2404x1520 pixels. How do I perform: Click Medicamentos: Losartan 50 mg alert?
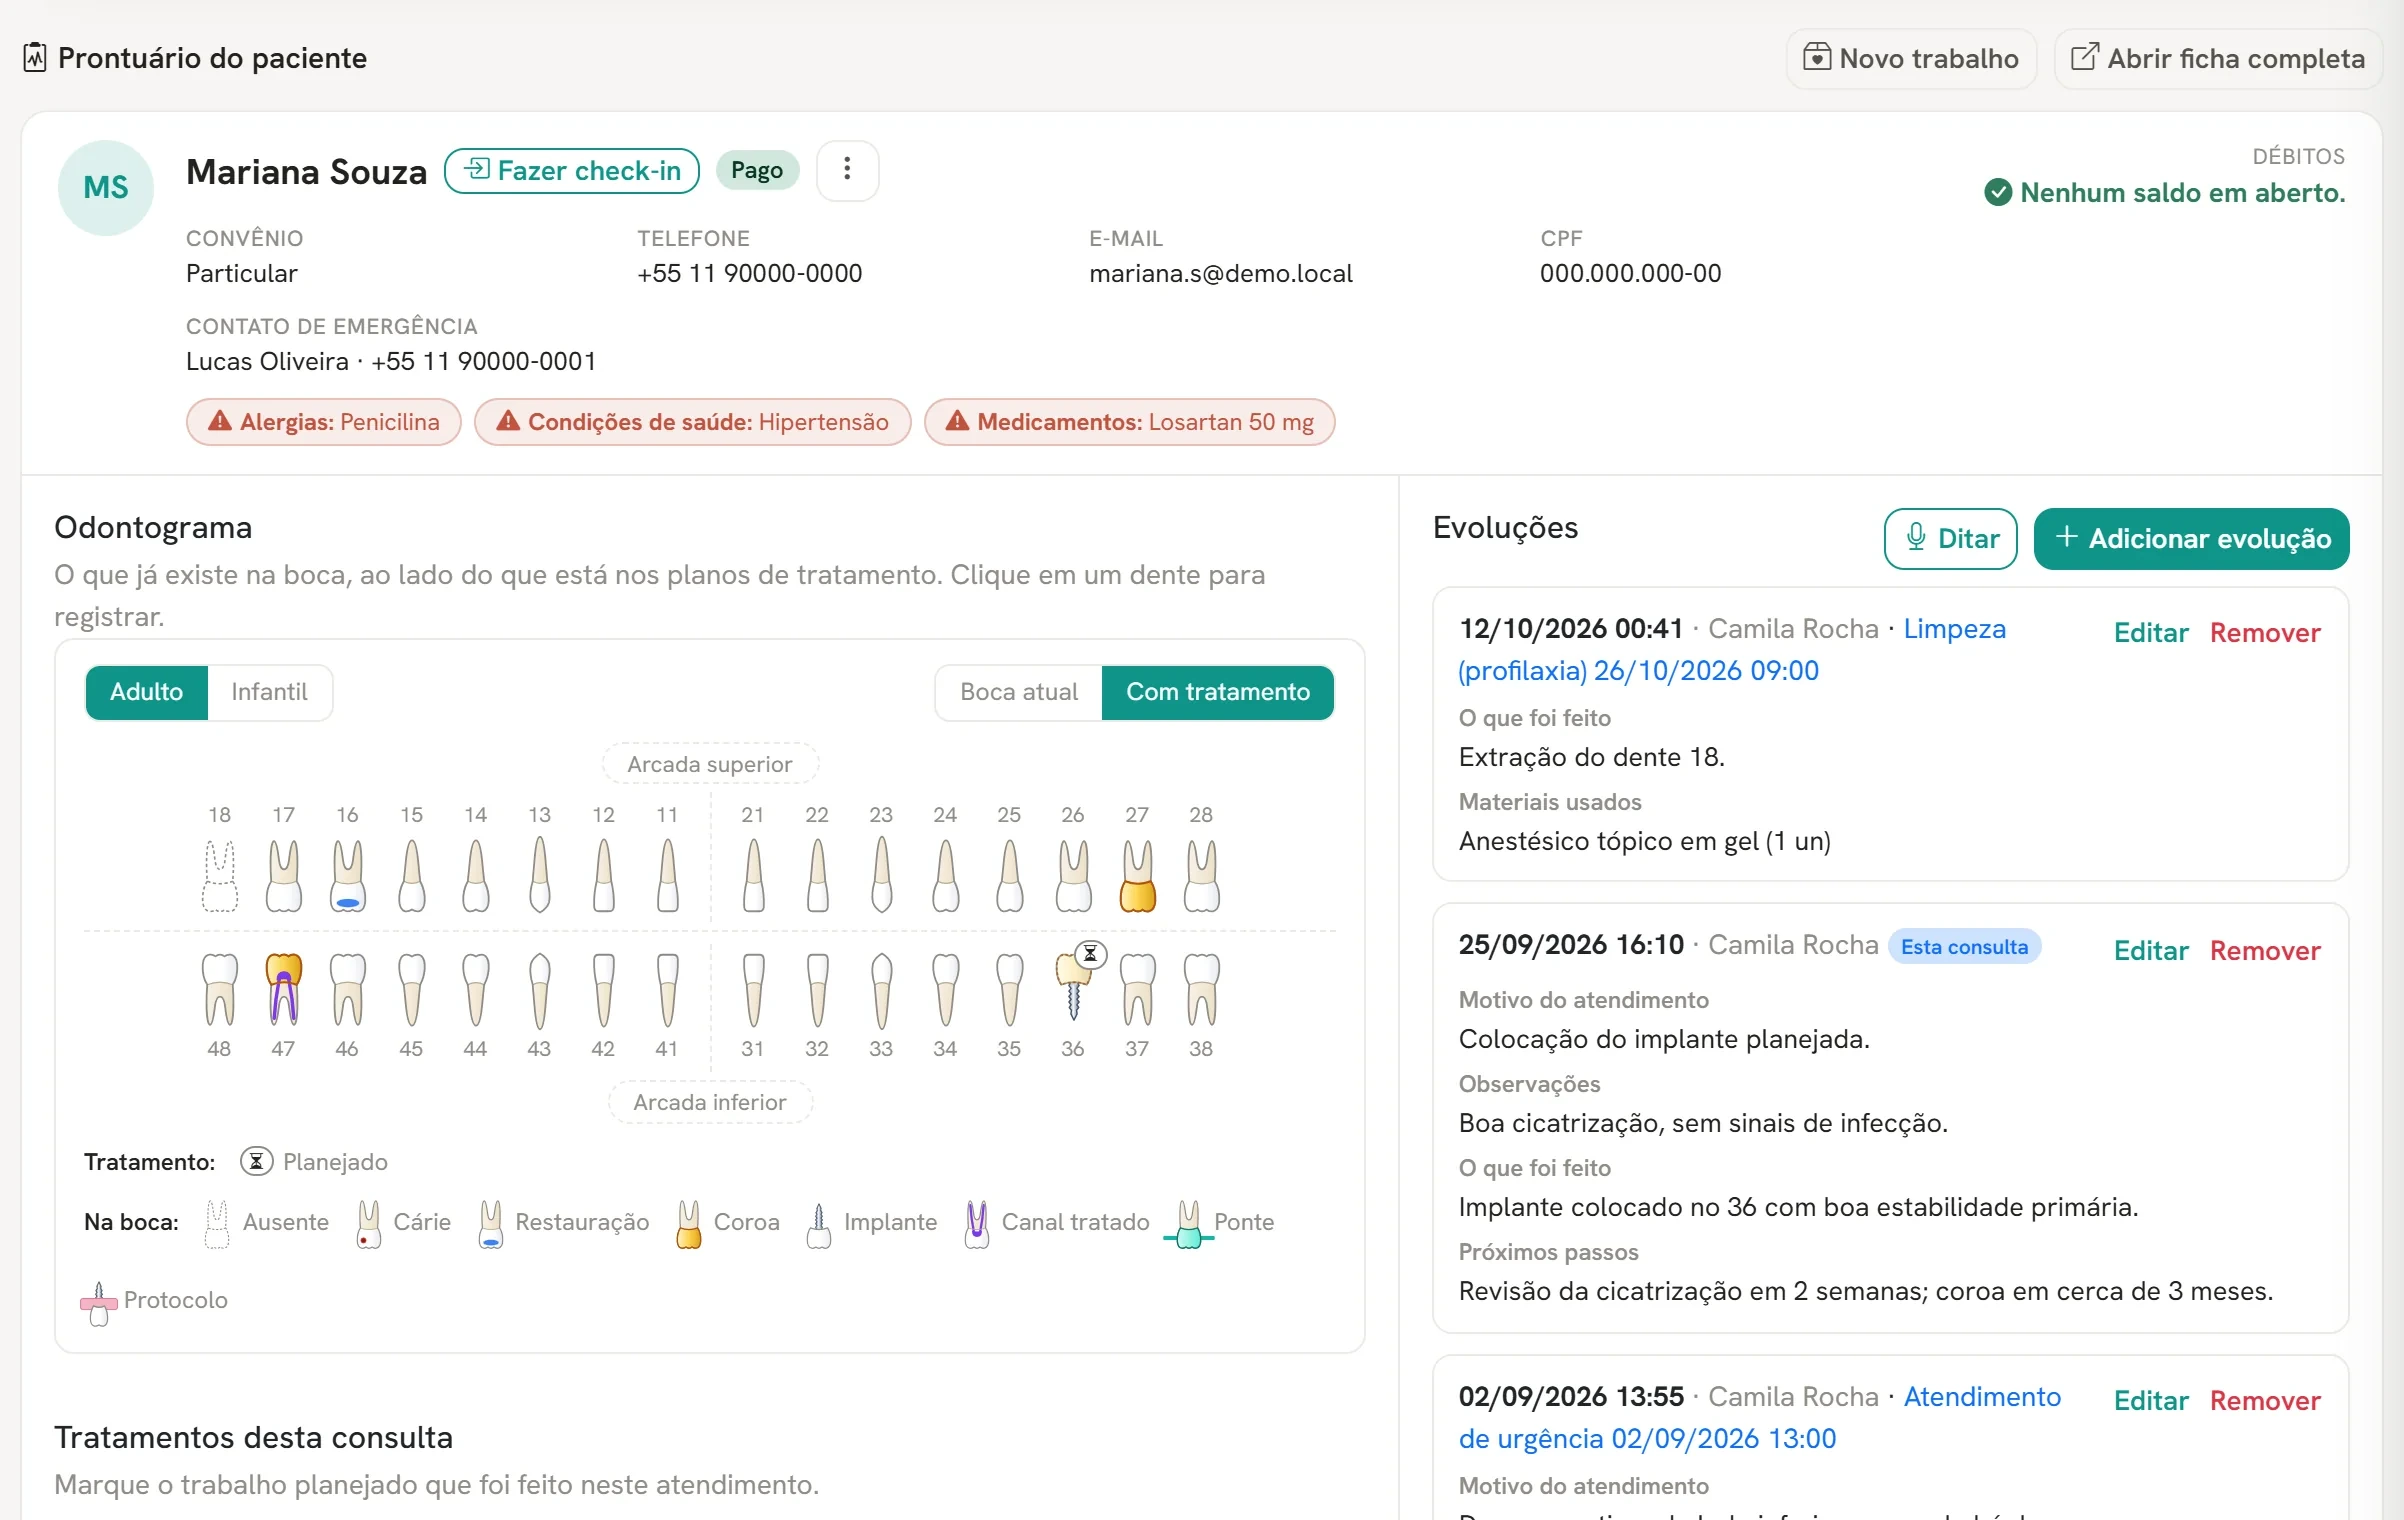coord(1130,422)
